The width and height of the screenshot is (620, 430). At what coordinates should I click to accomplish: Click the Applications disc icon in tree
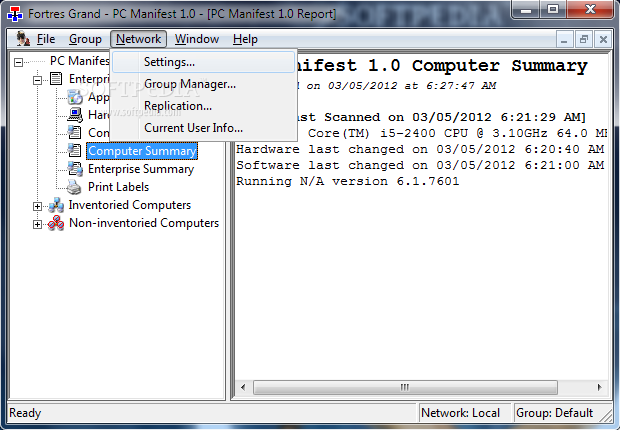tap(75, 97)
